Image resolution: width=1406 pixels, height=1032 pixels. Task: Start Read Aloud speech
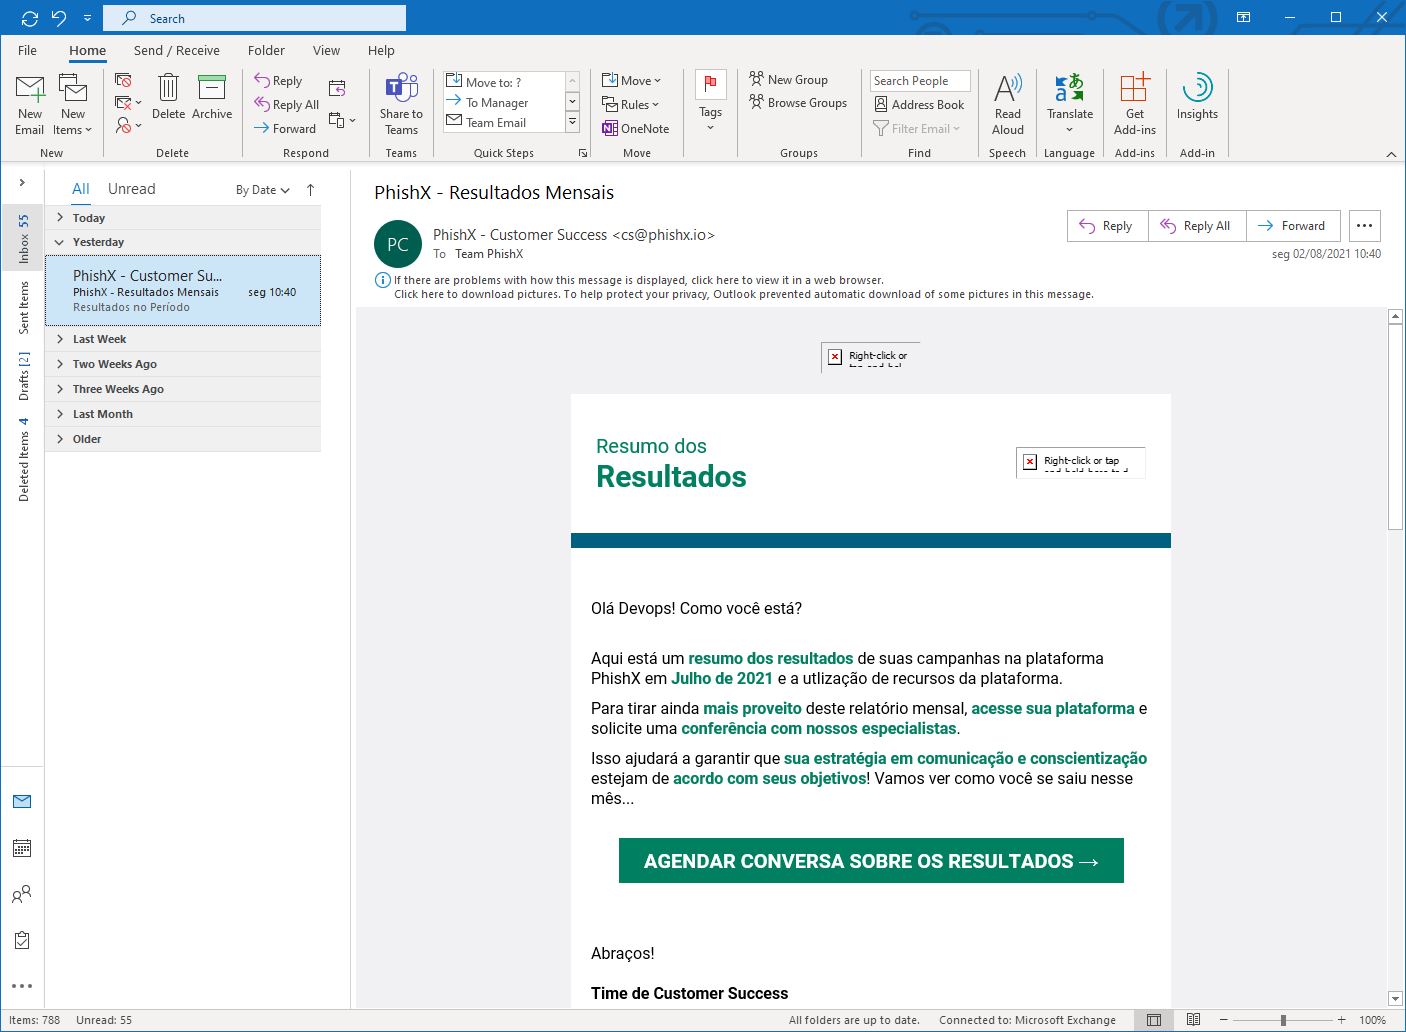(x=1008, y=104)
